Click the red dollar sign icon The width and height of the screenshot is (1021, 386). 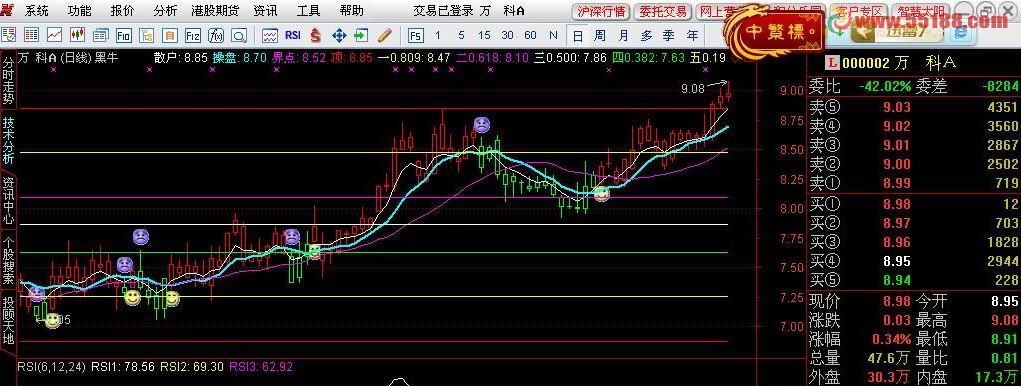(x=316, y=35)
